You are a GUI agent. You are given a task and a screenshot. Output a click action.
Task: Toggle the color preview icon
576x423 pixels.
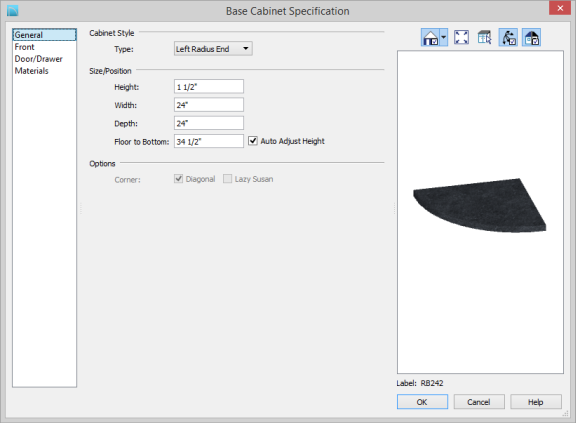pyautogui.click(x=531, y=37)
